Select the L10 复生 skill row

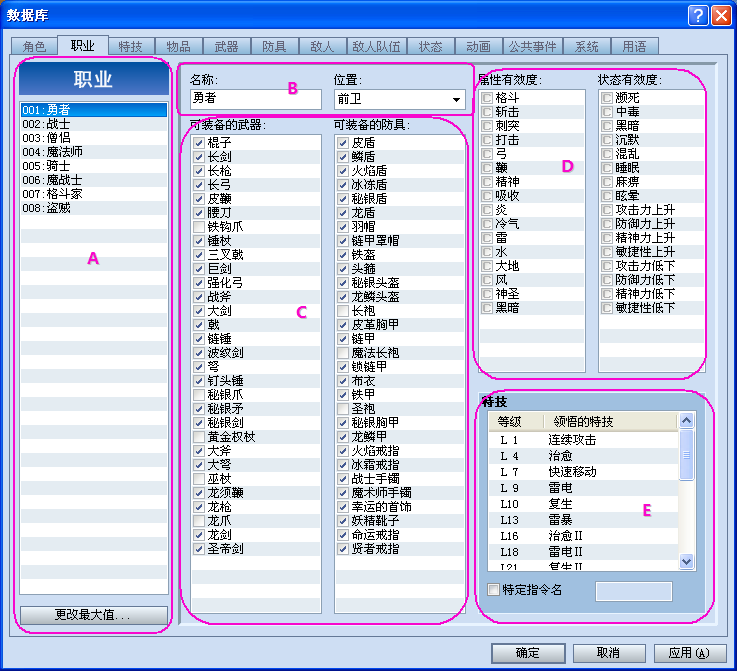click(584, 504)
